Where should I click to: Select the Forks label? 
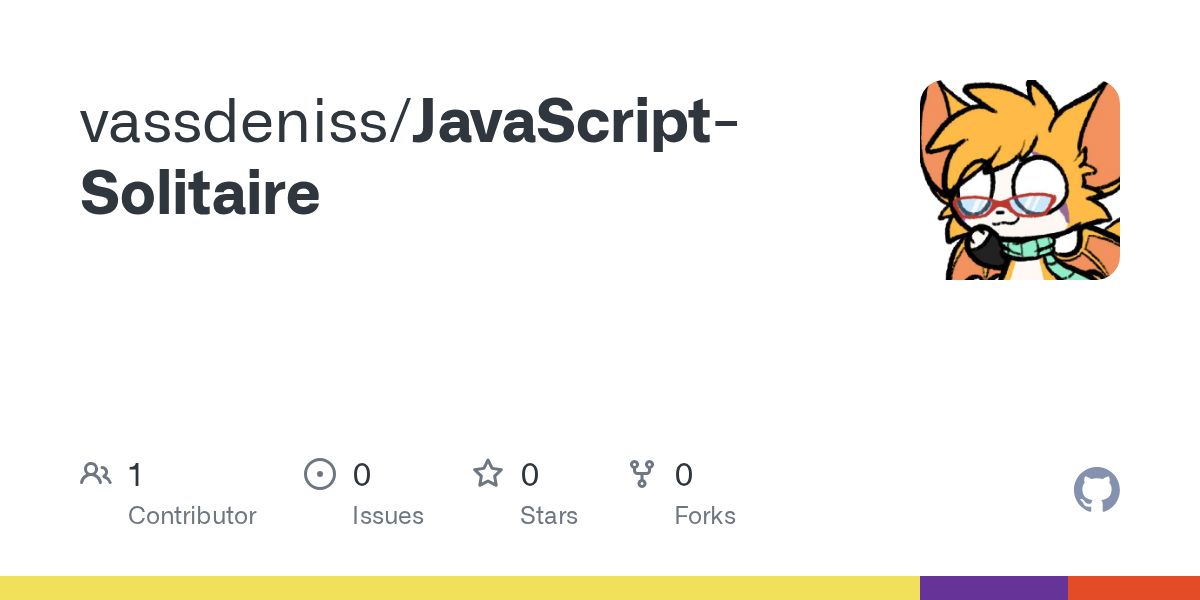click(x=705, y=516)
